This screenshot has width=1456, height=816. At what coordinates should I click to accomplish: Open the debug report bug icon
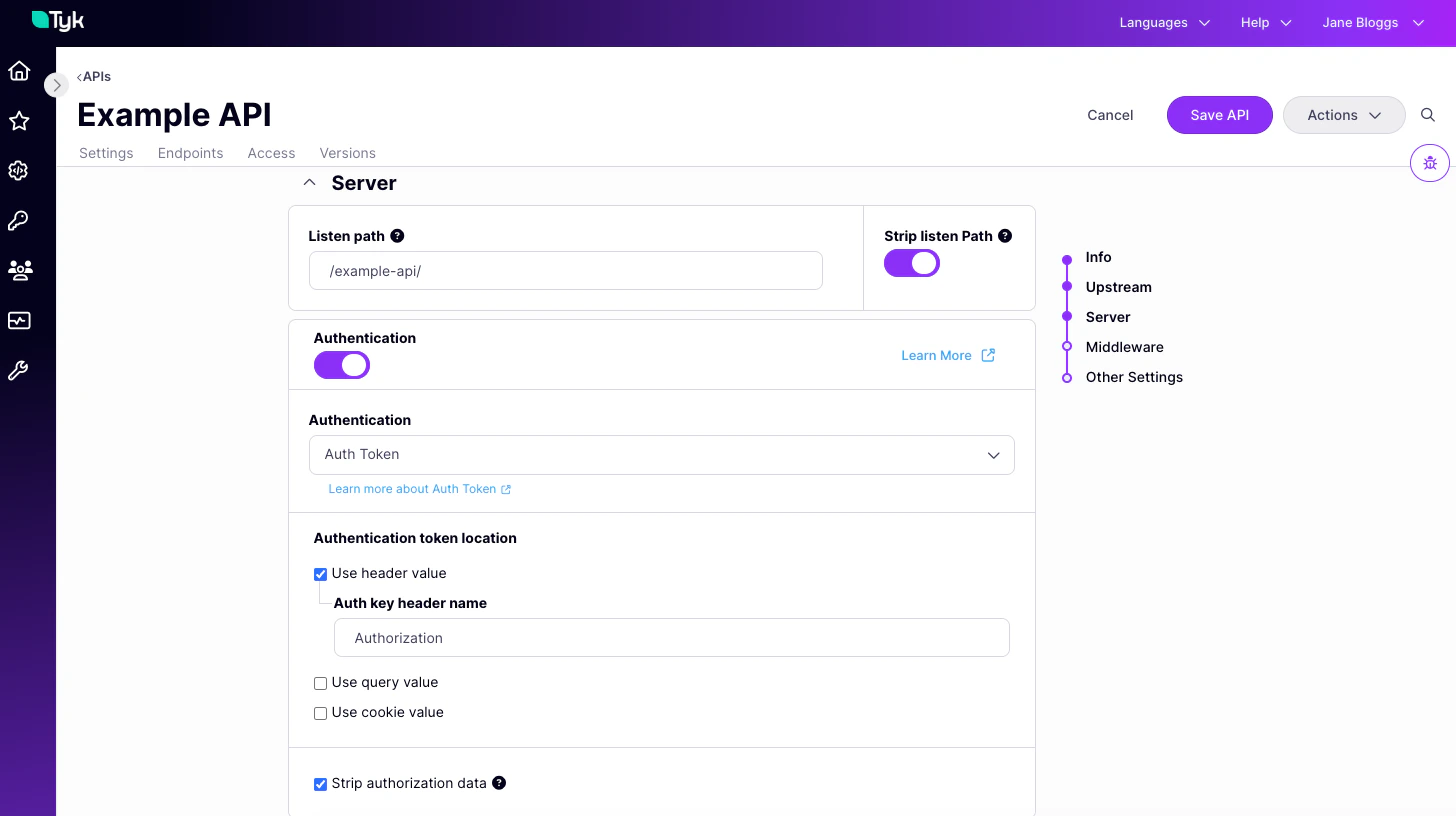[x=1429, y=162]
